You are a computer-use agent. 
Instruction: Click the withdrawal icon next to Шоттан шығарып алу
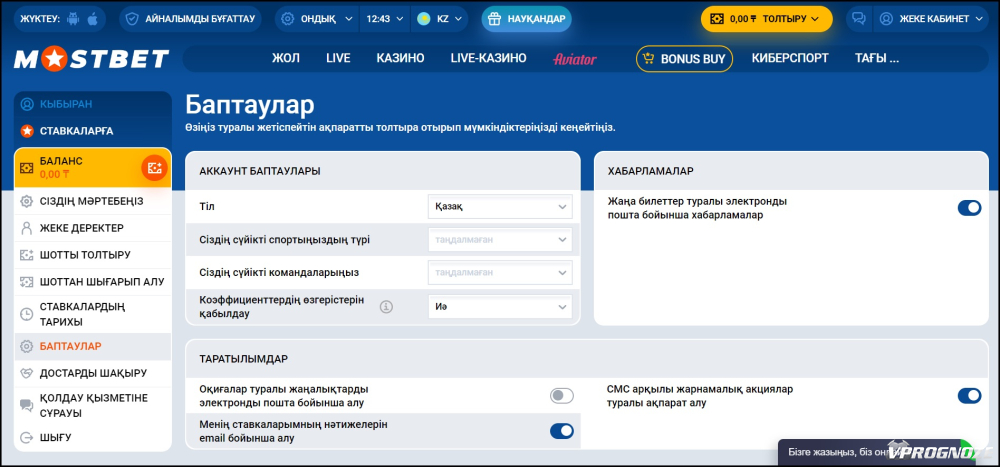[x=26, y=281]
